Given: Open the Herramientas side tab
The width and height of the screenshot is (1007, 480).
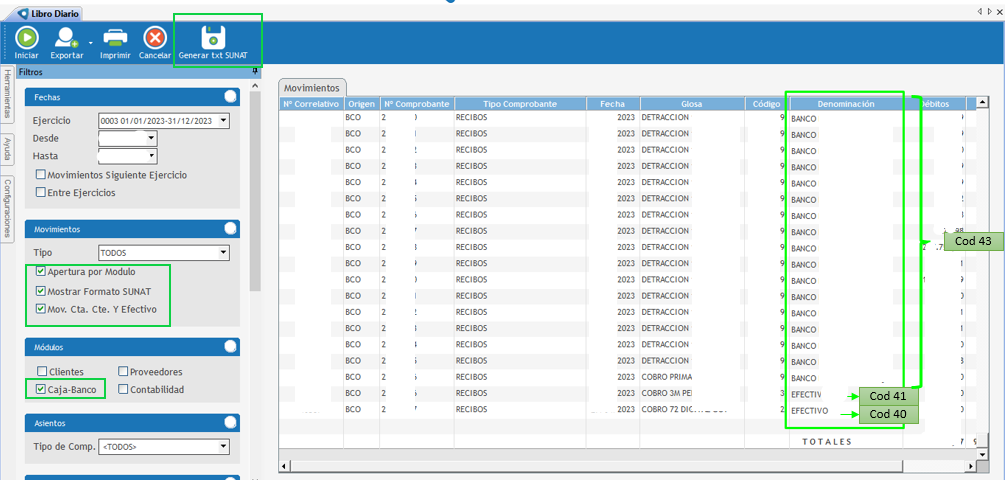Looking at the screenshot, I should pos(7,94).
